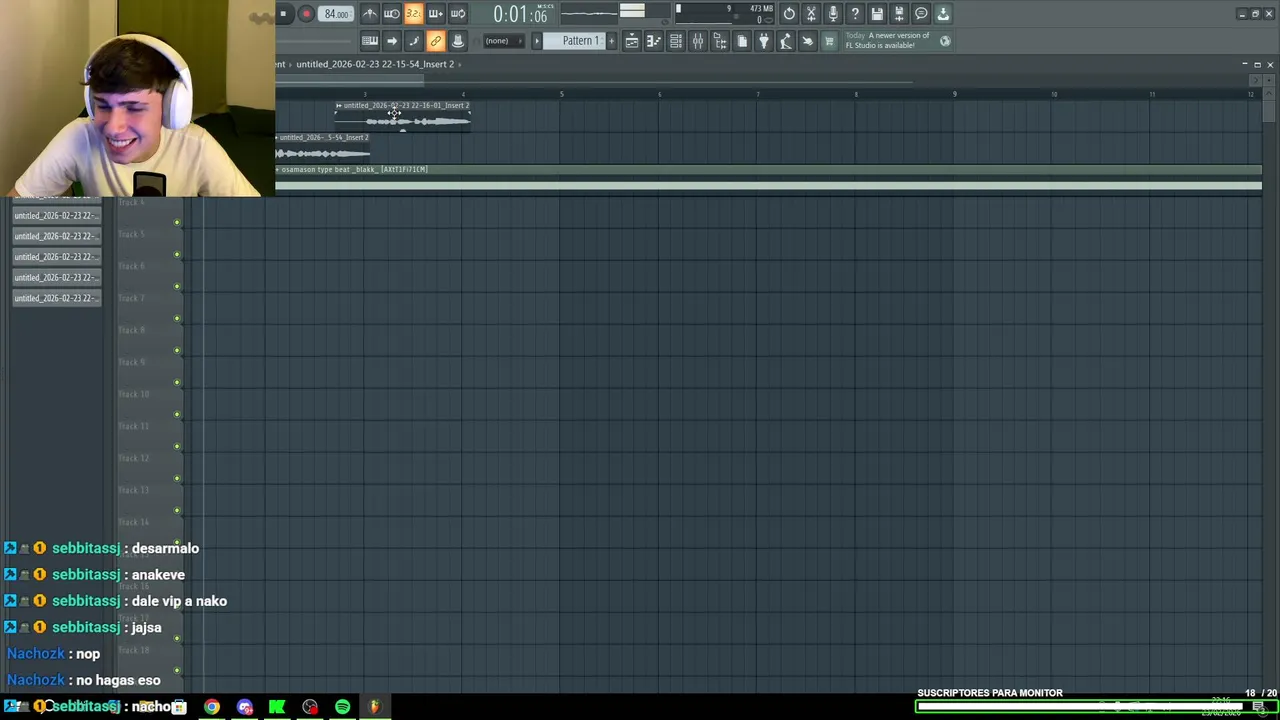The width and height of the screenshot is (1280, 720).
Task: Click the Track 12 header label
Action: pyautogui.click(x=134, y=458)
